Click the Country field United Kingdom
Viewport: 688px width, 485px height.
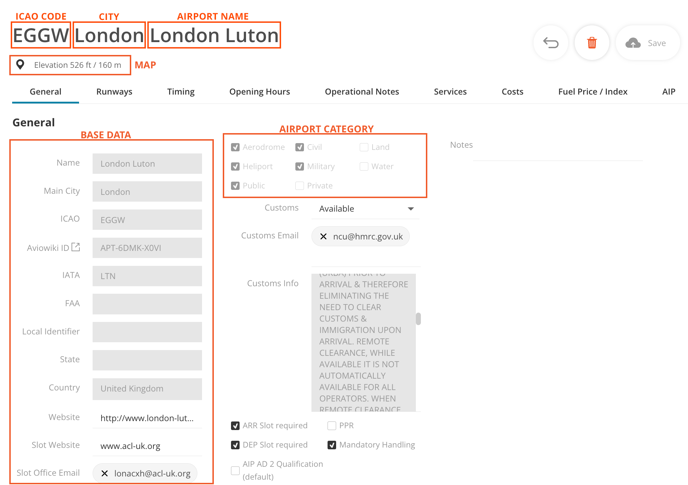(147, 389)
